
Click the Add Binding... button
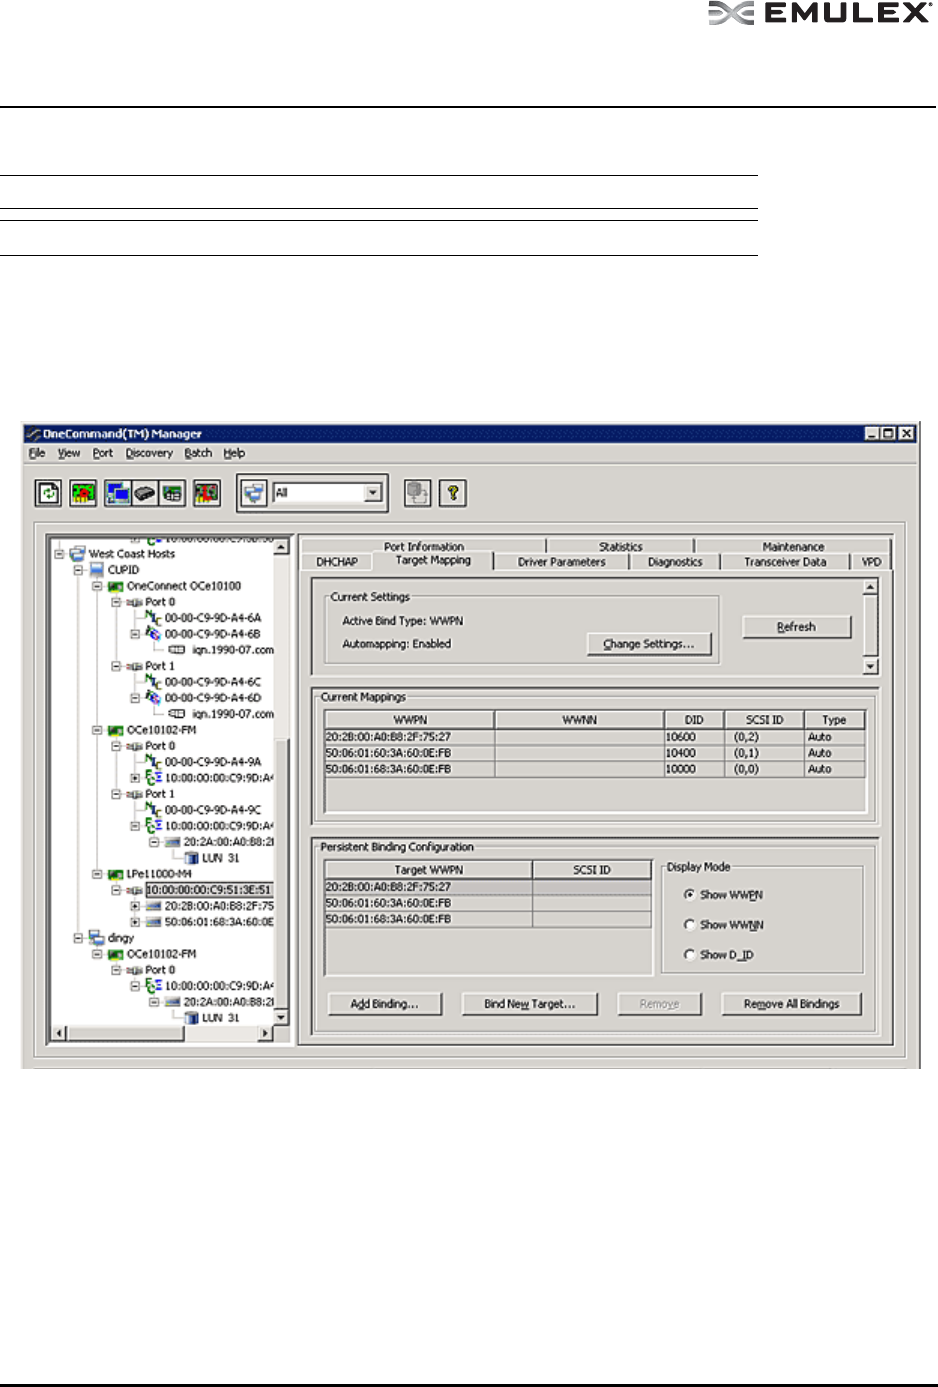tap(384, 1004)
